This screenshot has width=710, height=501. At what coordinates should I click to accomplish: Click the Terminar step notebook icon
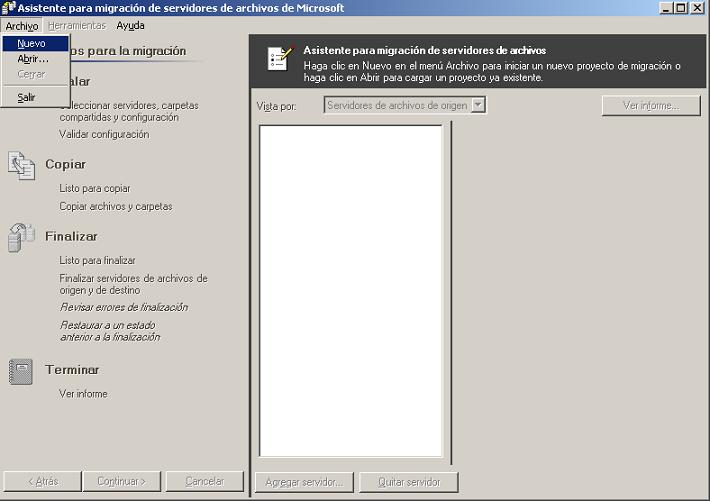tap(21, 372)
